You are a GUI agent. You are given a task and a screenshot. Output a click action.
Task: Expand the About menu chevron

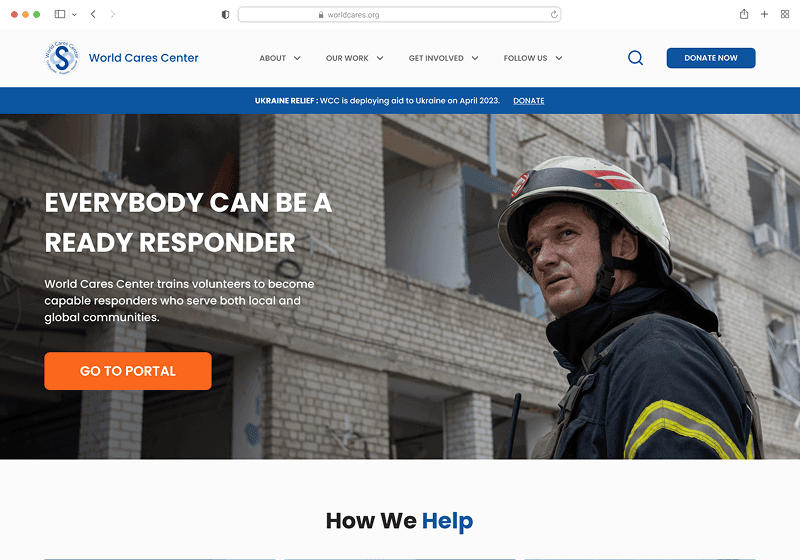297,58
